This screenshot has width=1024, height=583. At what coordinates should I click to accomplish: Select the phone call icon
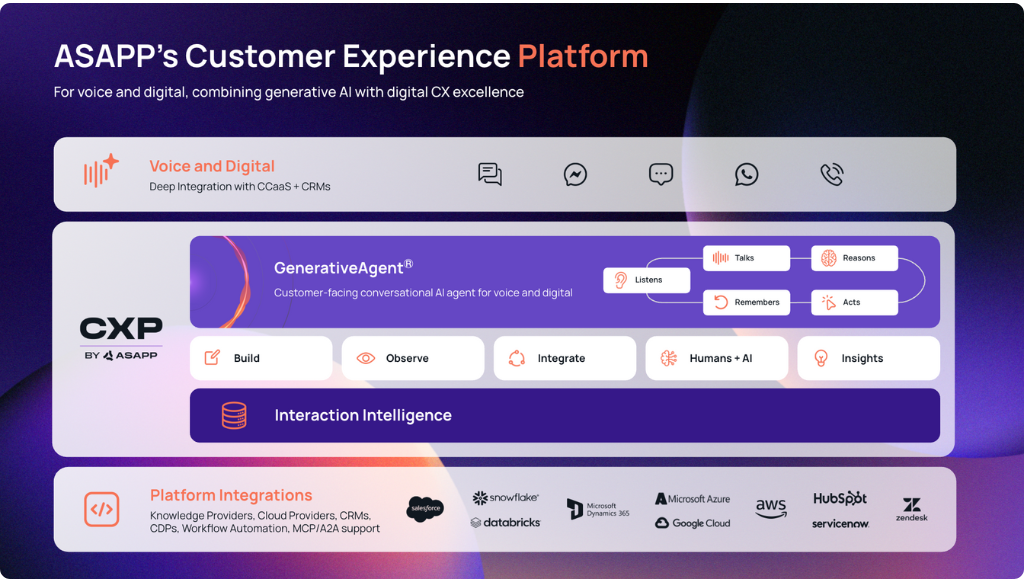pyautogui.click(x=832, y=174)
